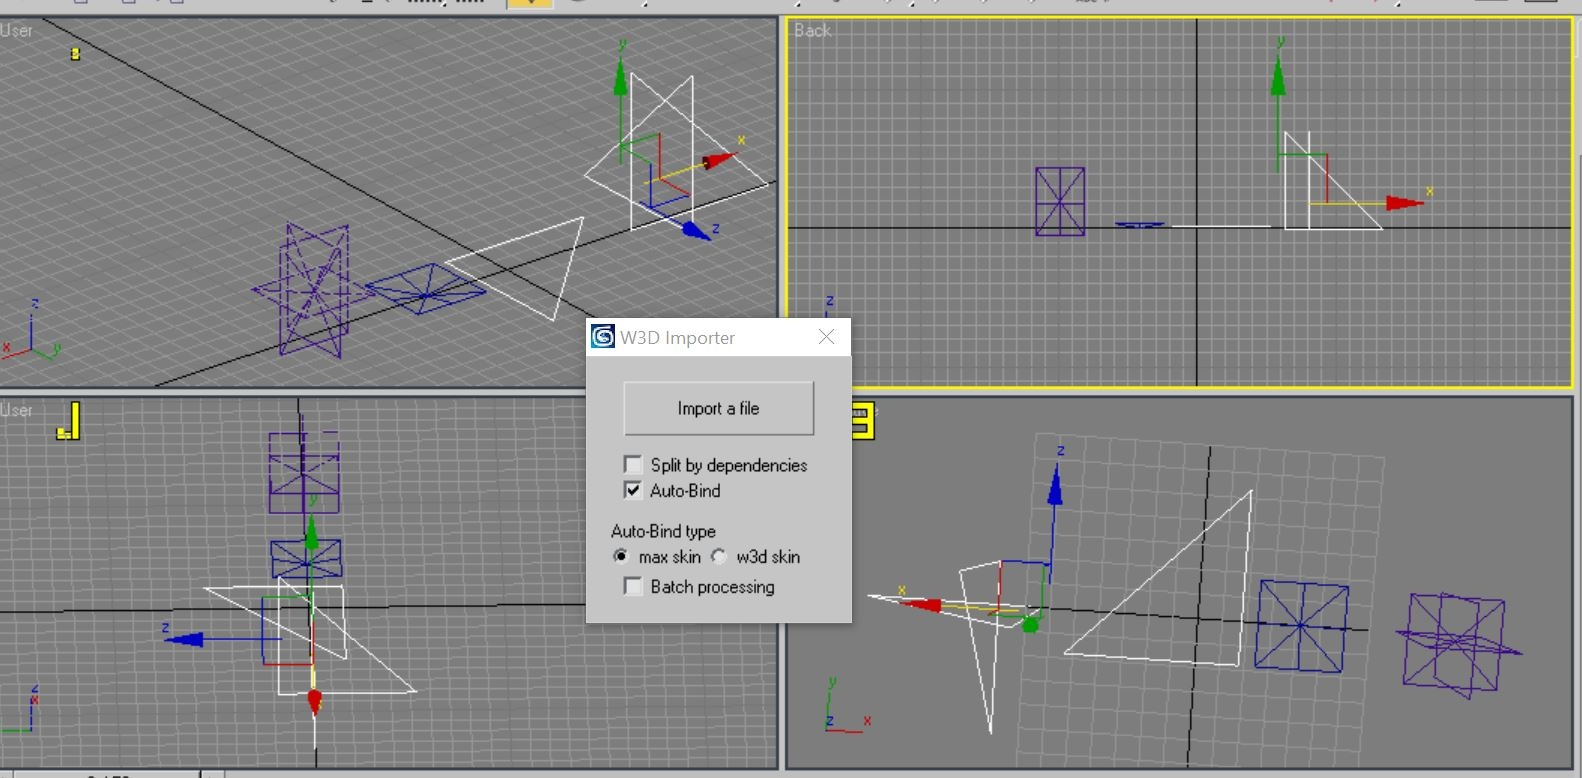1582x778 pixels.
Task: Open the upper-left User viewport label menu
Action: pos(16,31)
